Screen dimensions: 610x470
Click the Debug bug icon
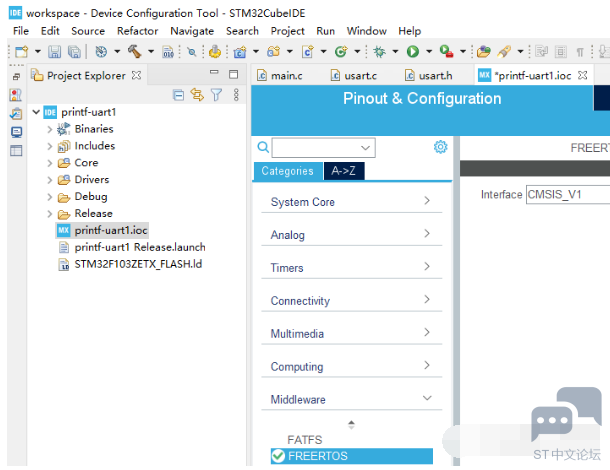(379, 51)
